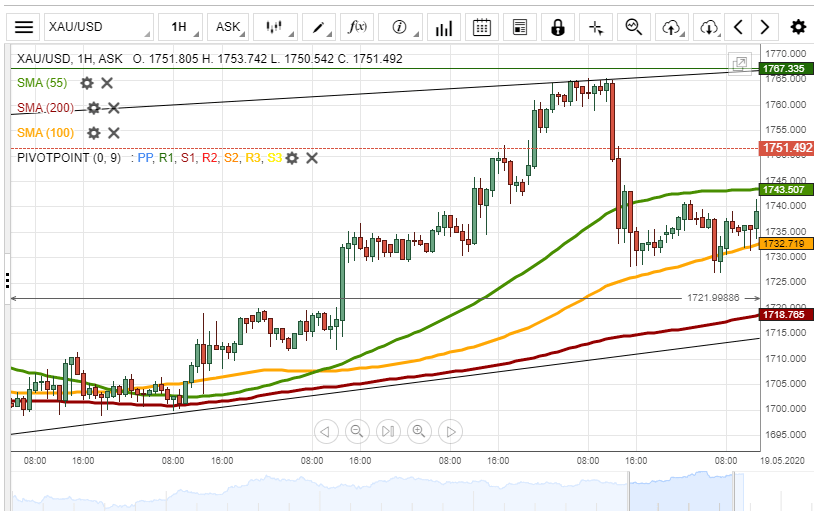Click the info circle icon
823x520 pixels.
(x=400, y=27)
